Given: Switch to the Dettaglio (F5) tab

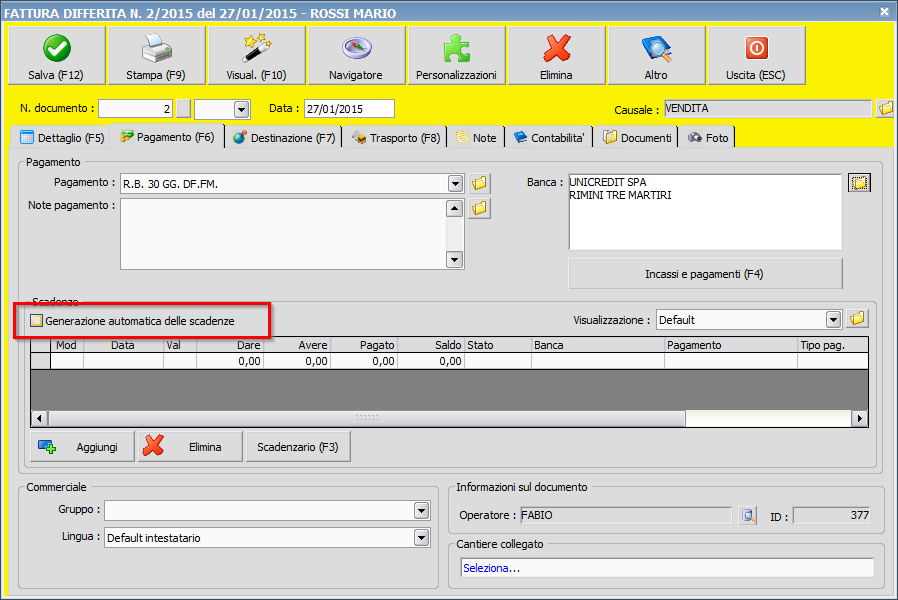Looking at the screenshot, I should [61, 137].
